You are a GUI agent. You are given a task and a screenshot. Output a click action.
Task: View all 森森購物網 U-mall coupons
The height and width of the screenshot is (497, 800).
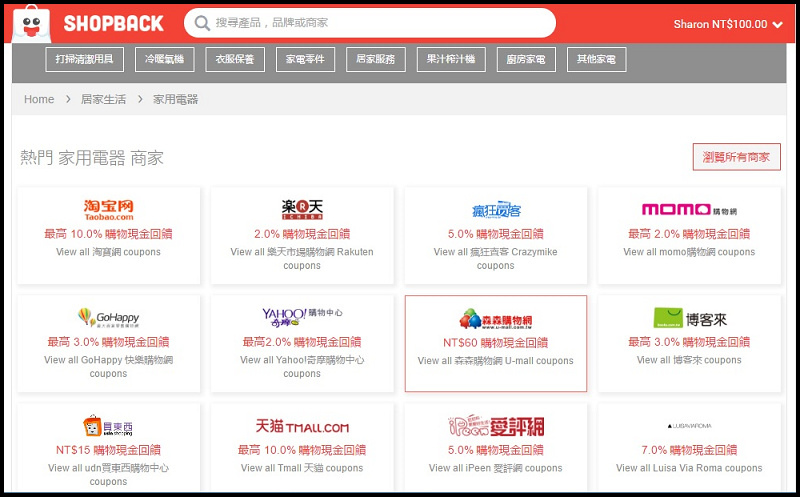pyautogui.click(x=496, y=361)
